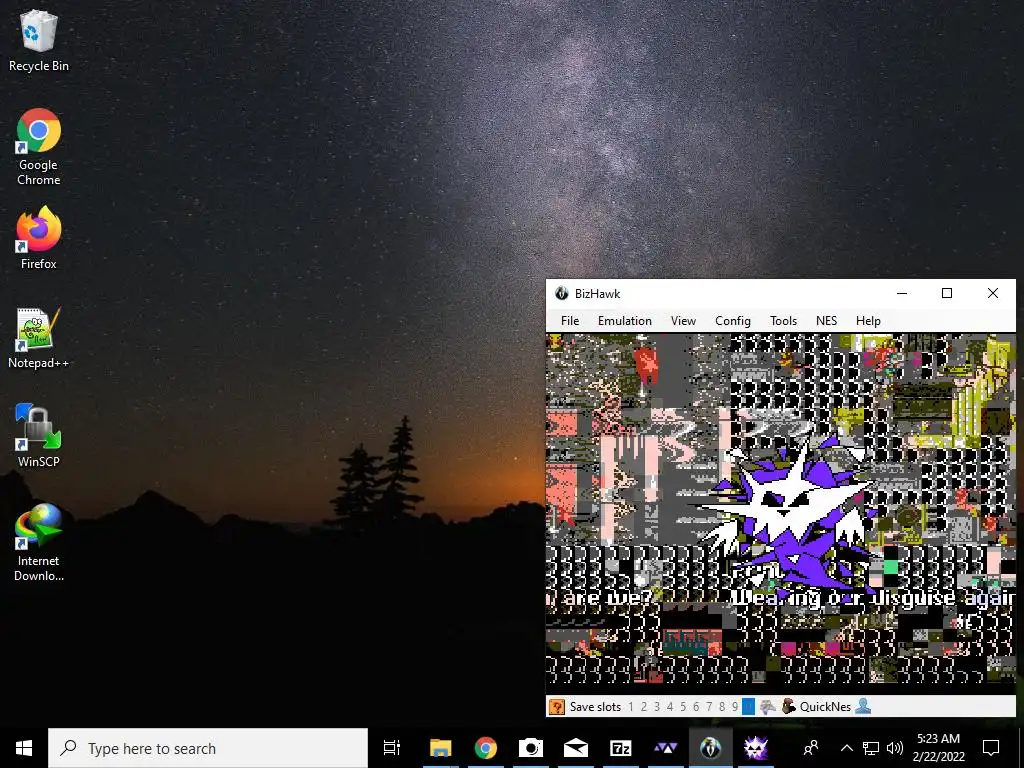Open the Windows Start menu
The height and width of the screenshot is (768, 1024).
(x=24, y=748)
